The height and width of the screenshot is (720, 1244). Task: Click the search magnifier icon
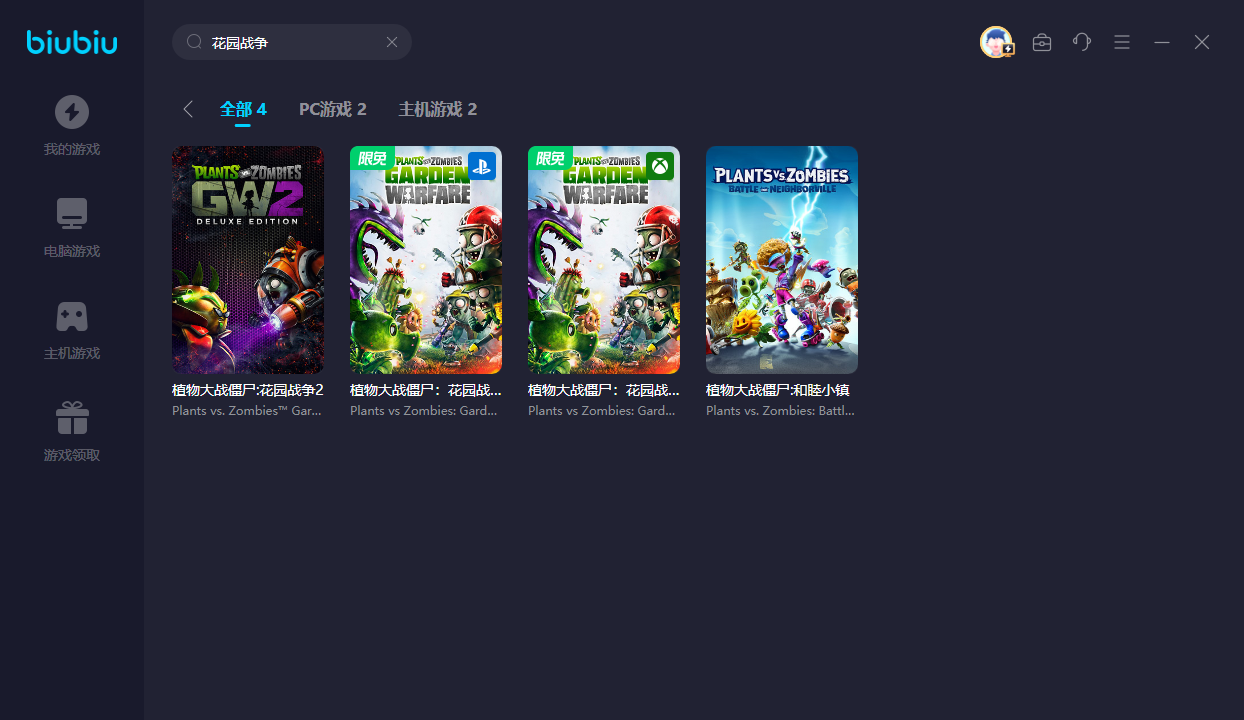pyautogui.click(x=194, y=42)
